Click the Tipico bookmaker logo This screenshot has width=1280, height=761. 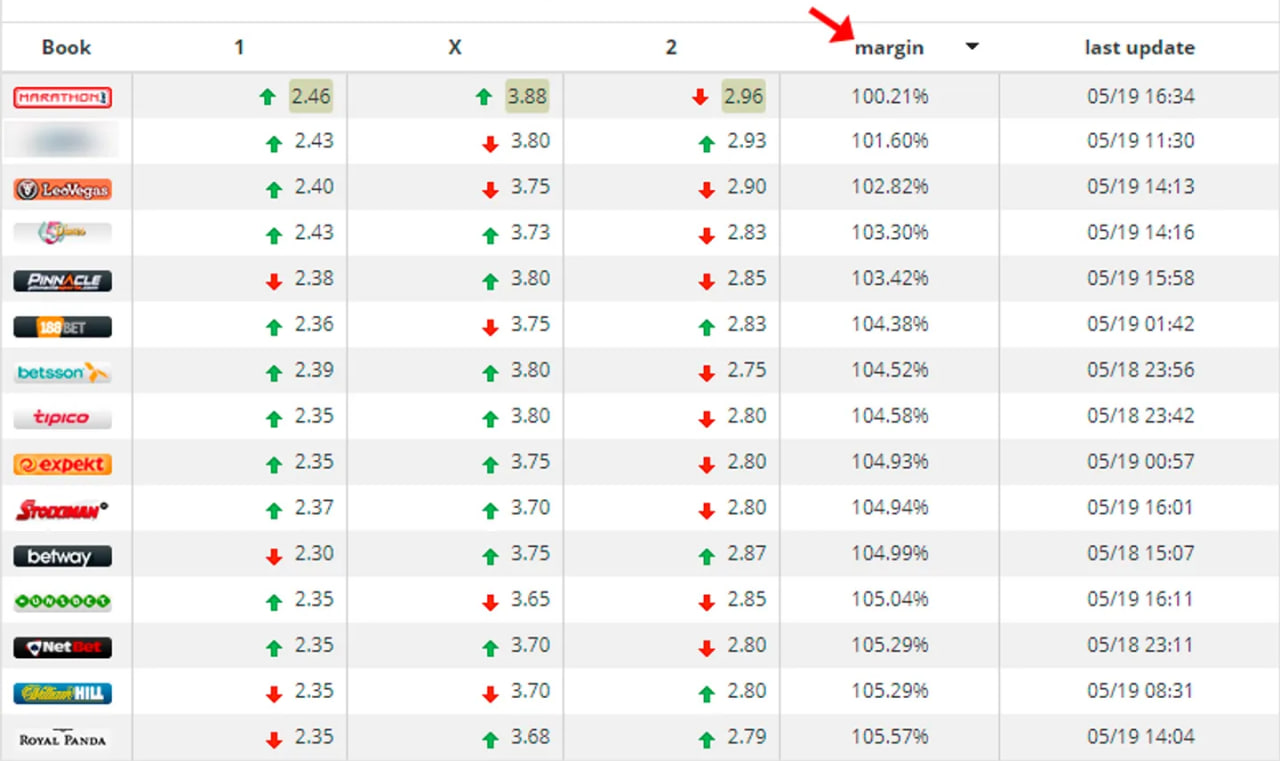(62, 418)
